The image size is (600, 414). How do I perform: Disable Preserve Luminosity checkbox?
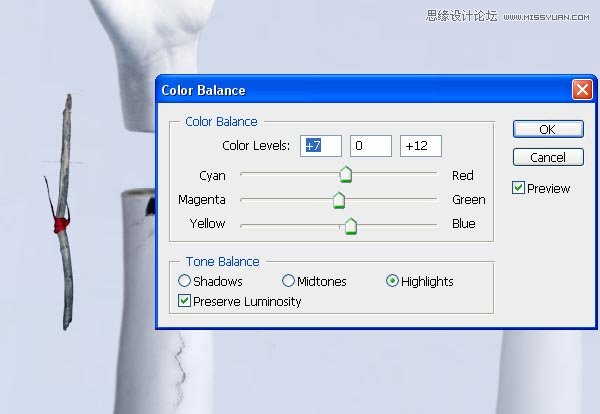tap(184, 301)
